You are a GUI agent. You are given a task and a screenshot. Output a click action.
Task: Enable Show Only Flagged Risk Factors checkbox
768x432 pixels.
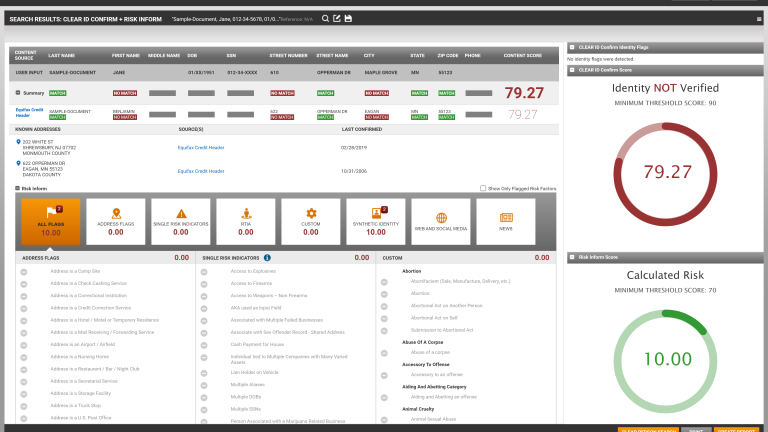[x=482, y=188]
